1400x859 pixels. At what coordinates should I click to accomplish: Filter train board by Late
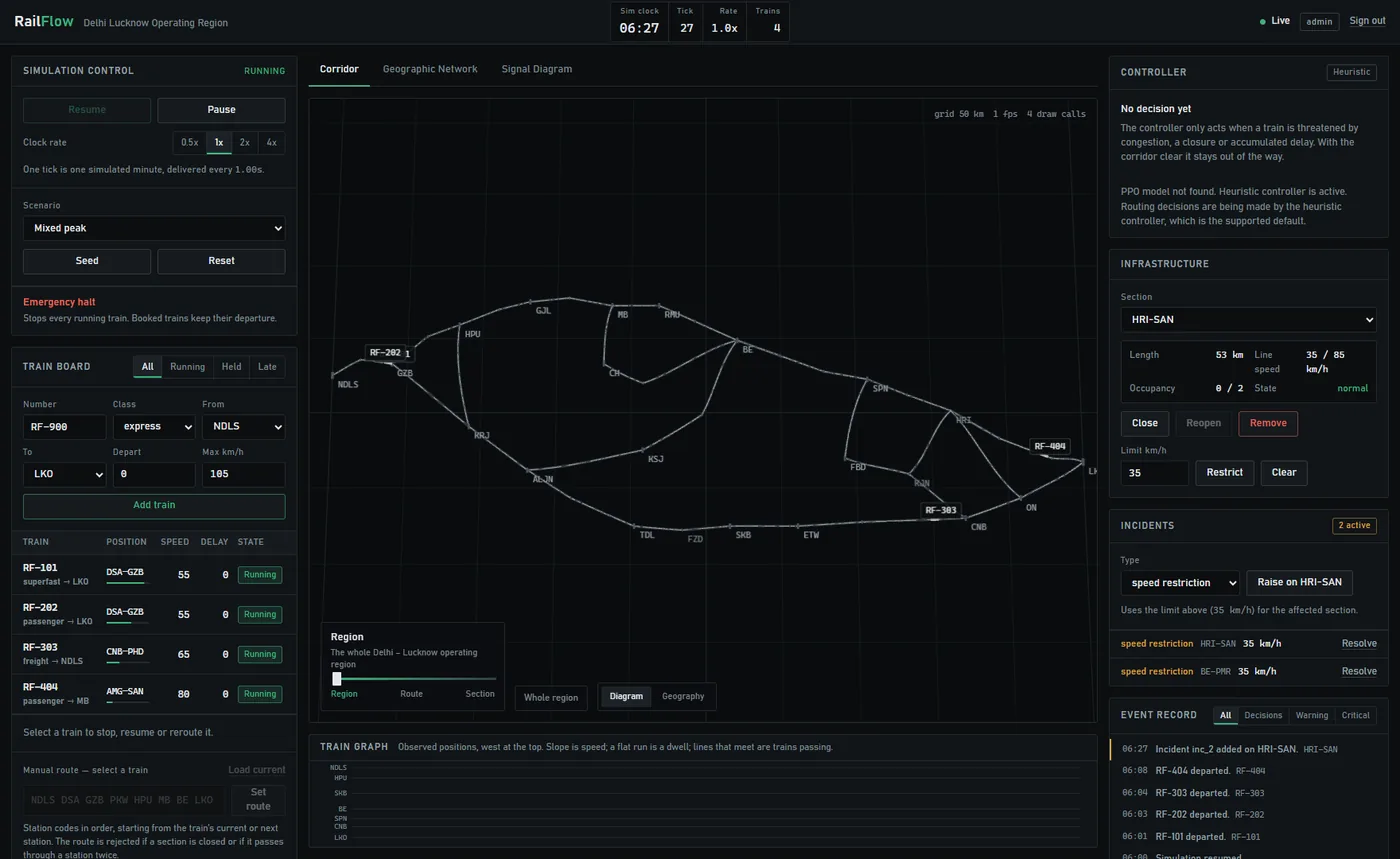pos(267,367)
